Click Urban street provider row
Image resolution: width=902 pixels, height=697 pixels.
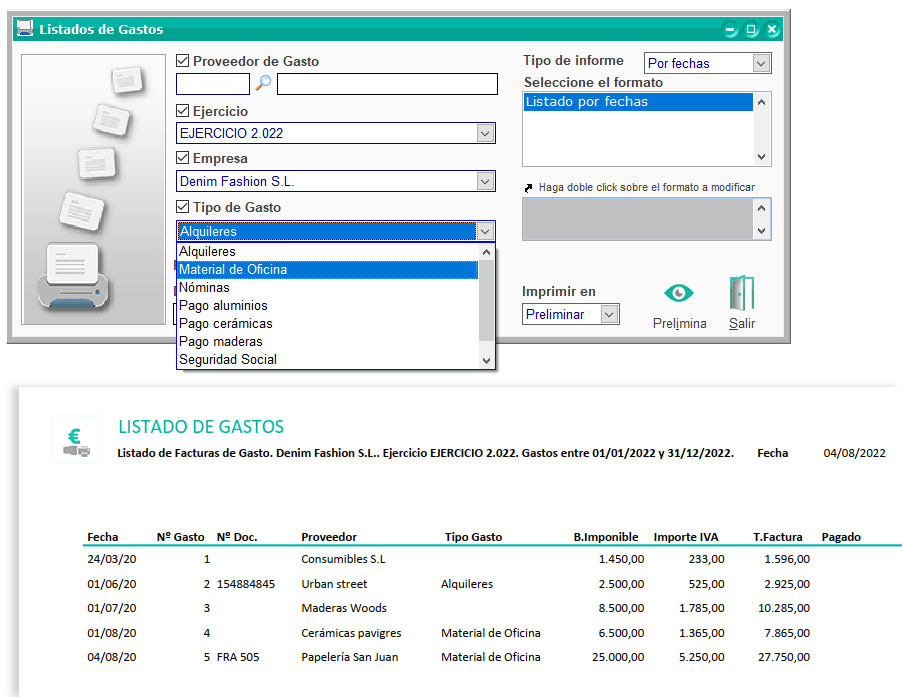(334, 584)
